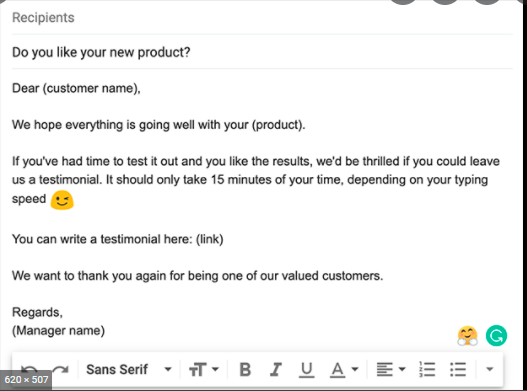
Task: Expand the alignment dropdown arrow
Action: tap(402, 369)
